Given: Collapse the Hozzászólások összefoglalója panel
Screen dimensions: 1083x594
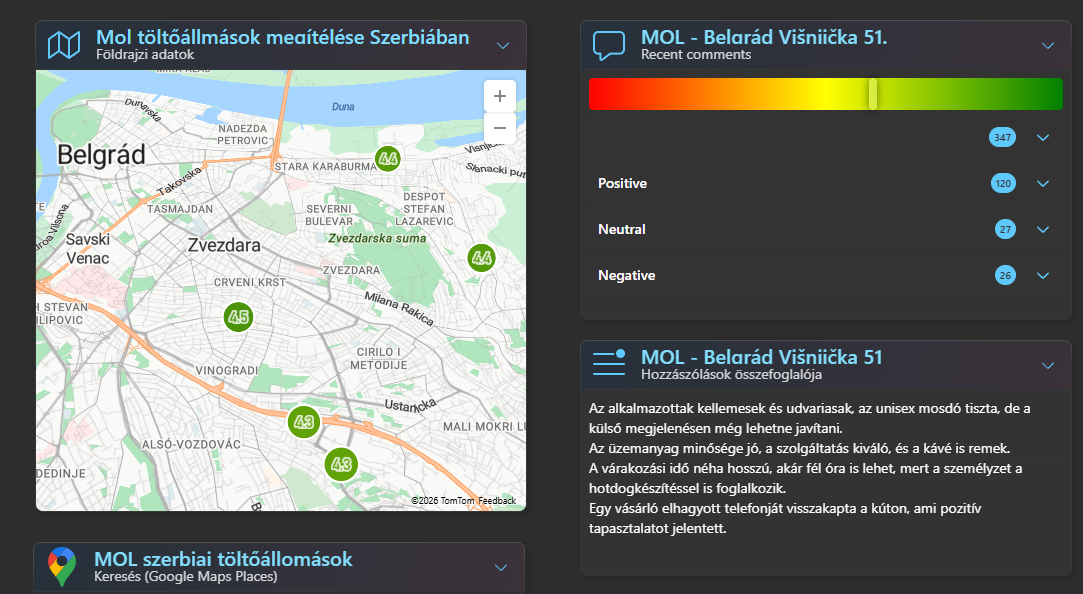Looking at the screenshot, I should coord(1048,365).
